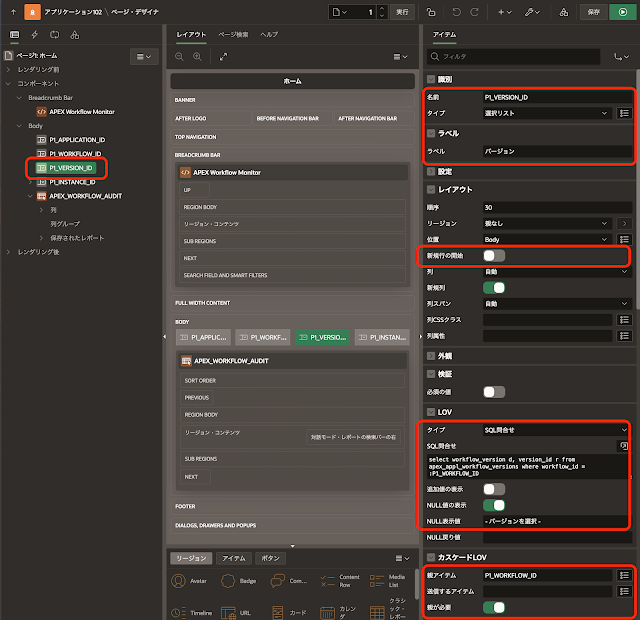Click the Redo icon
The height and width of the screenshot is (620, 640).
click(x=474, y=12)
